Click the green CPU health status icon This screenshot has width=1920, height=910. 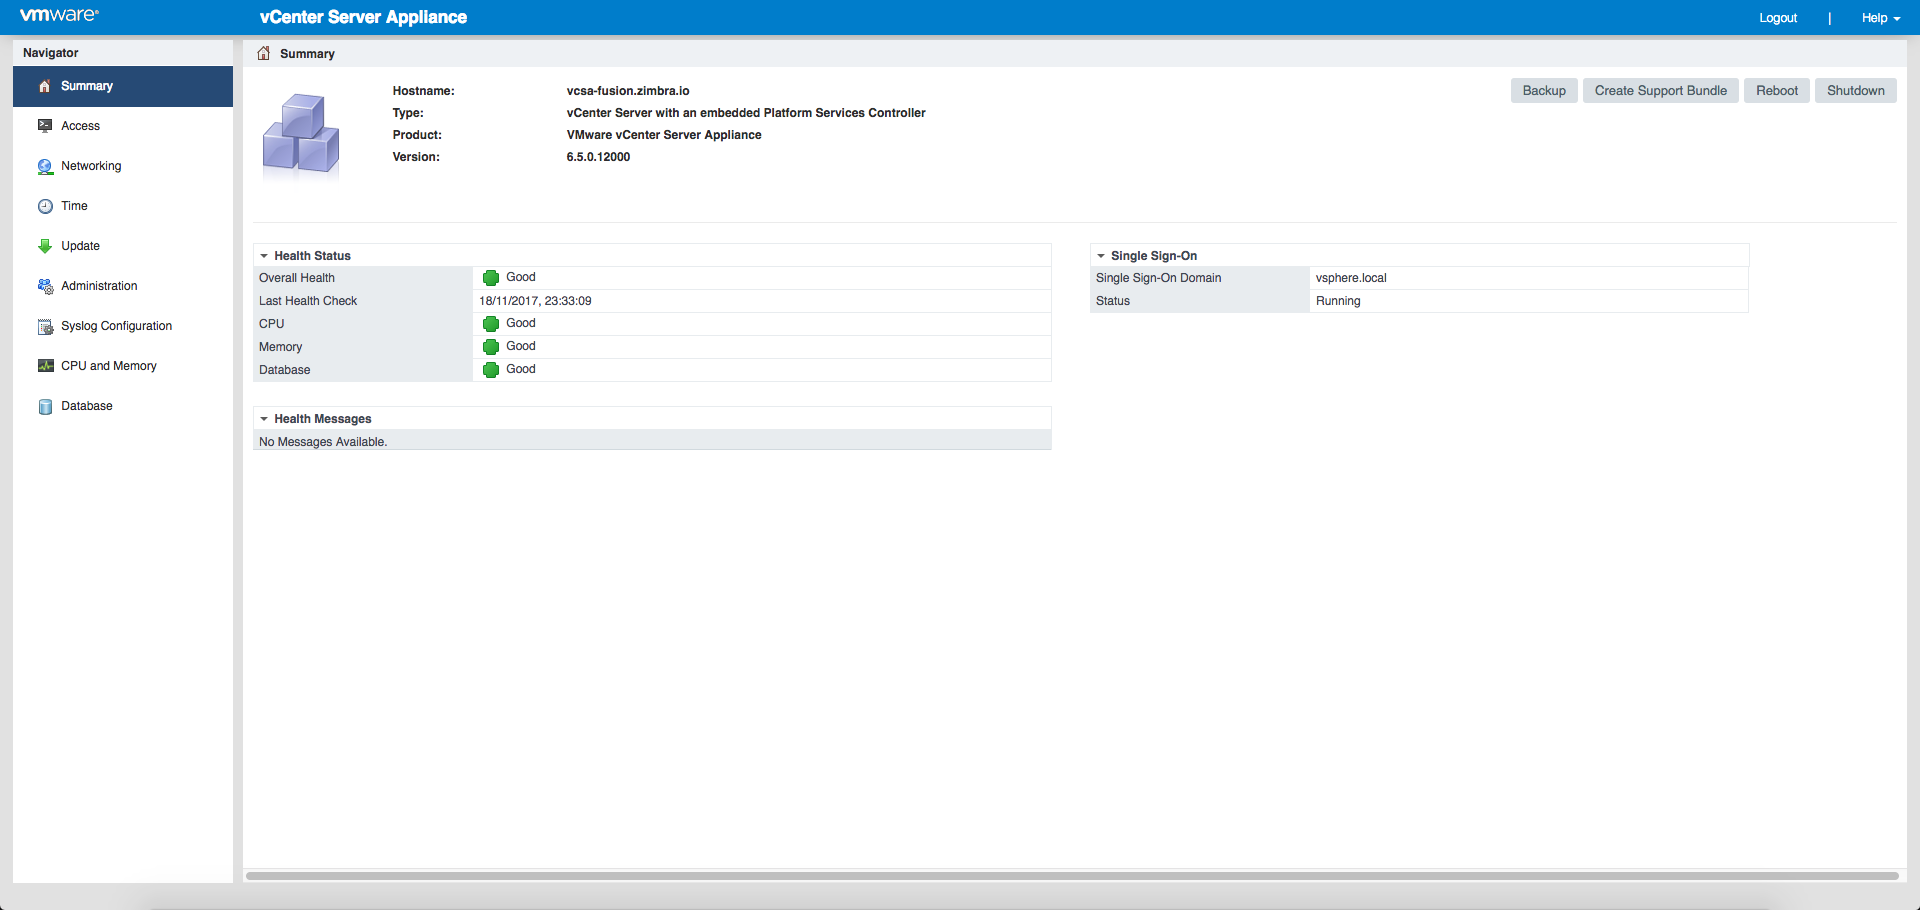pos(491,324)
